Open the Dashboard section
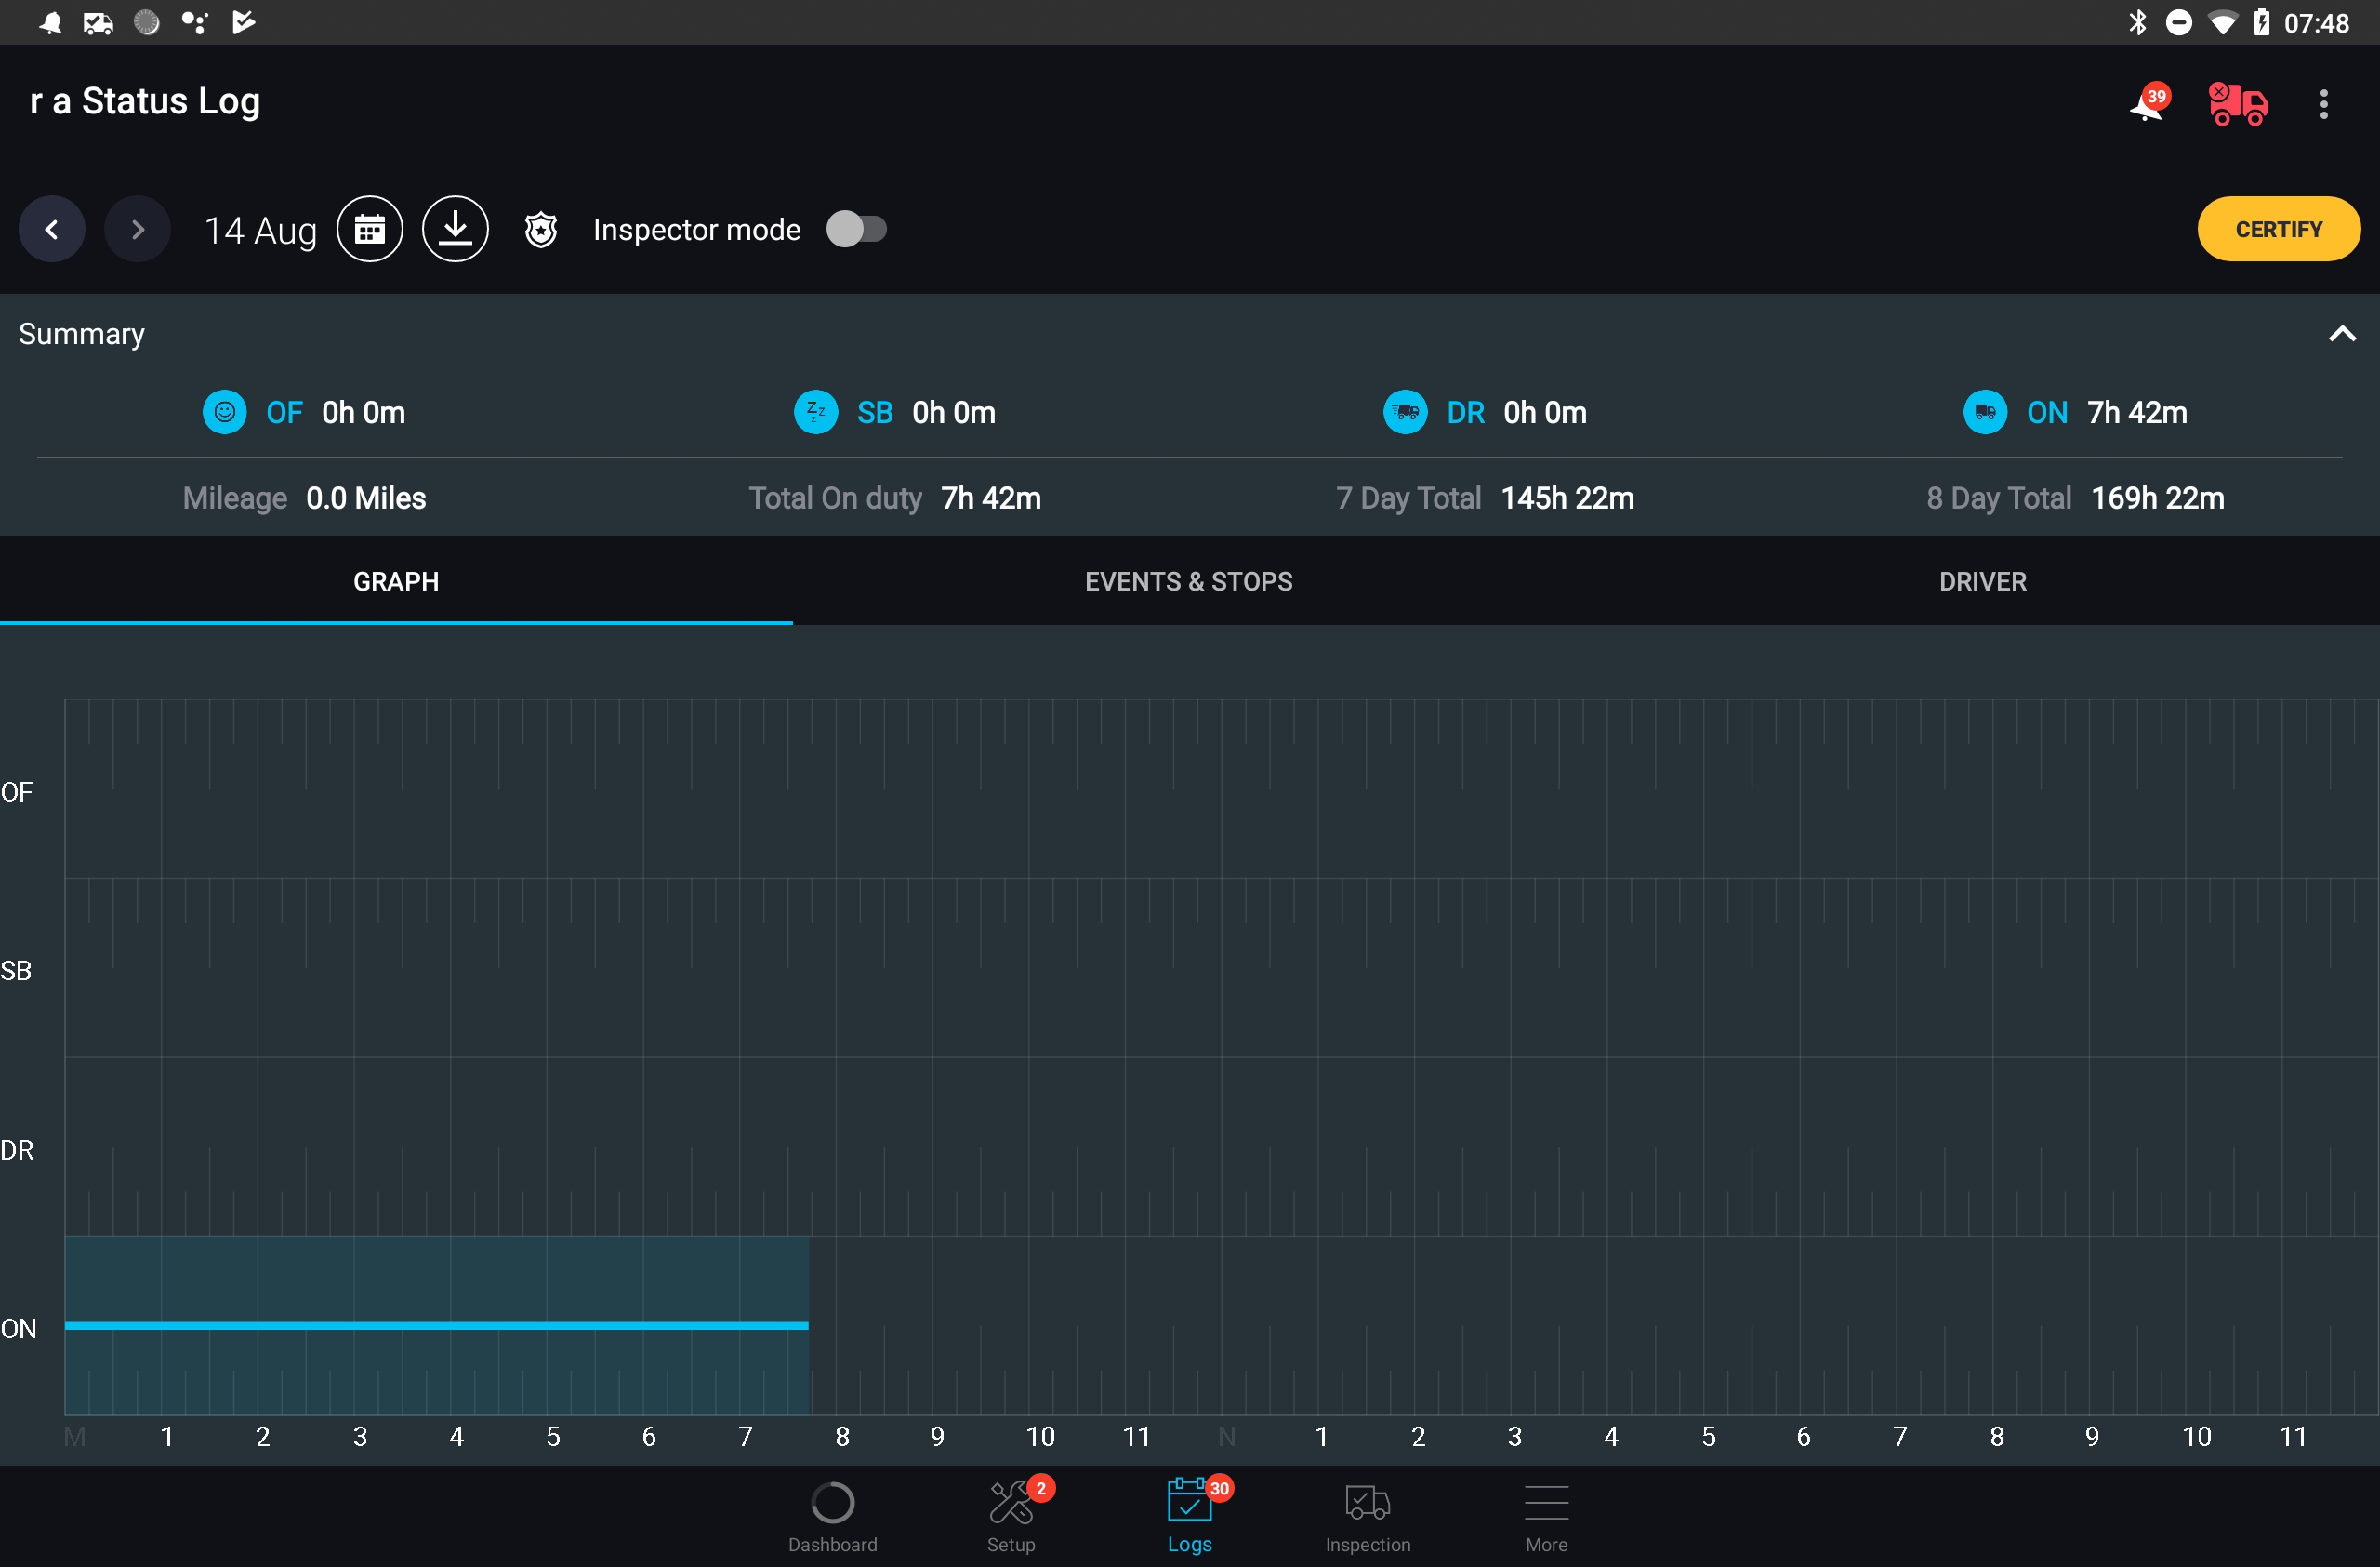 833,1517
